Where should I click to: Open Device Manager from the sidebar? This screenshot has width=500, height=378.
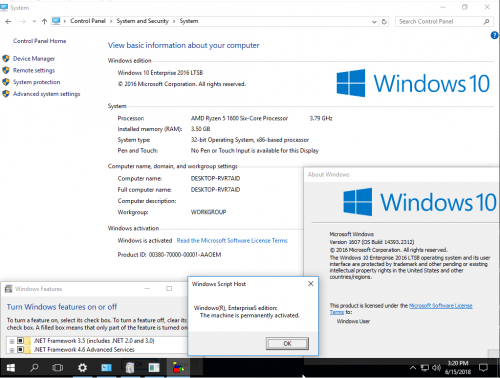pos(34,59)
